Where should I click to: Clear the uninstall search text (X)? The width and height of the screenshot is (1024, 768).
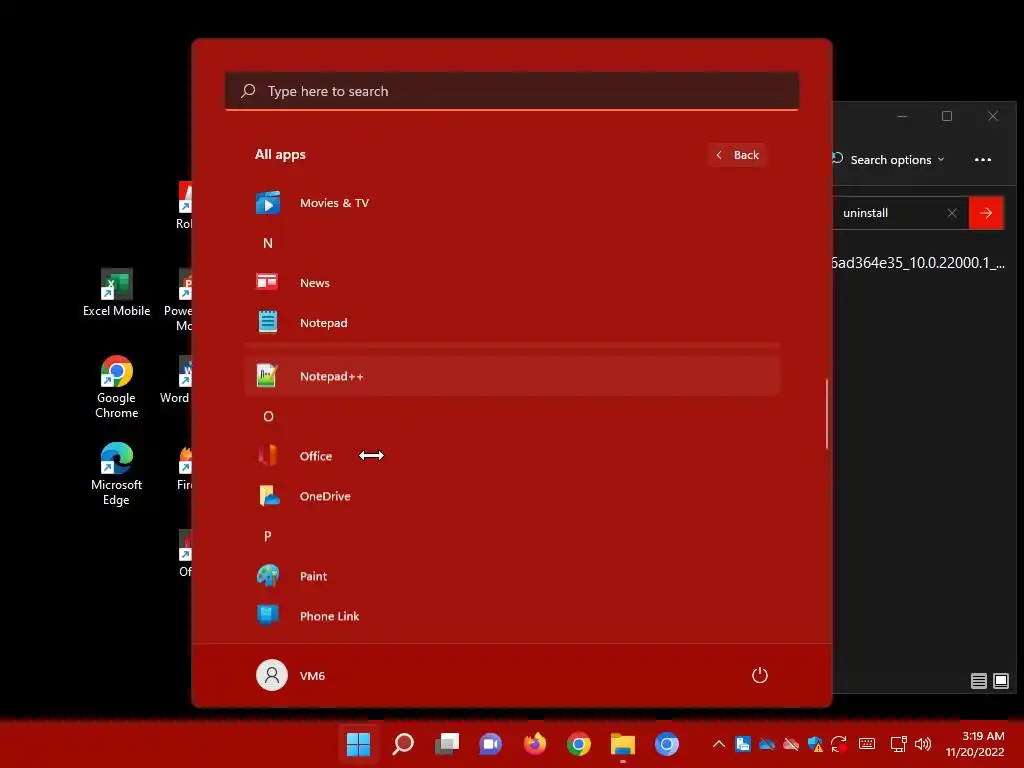(x=952, y=213)
